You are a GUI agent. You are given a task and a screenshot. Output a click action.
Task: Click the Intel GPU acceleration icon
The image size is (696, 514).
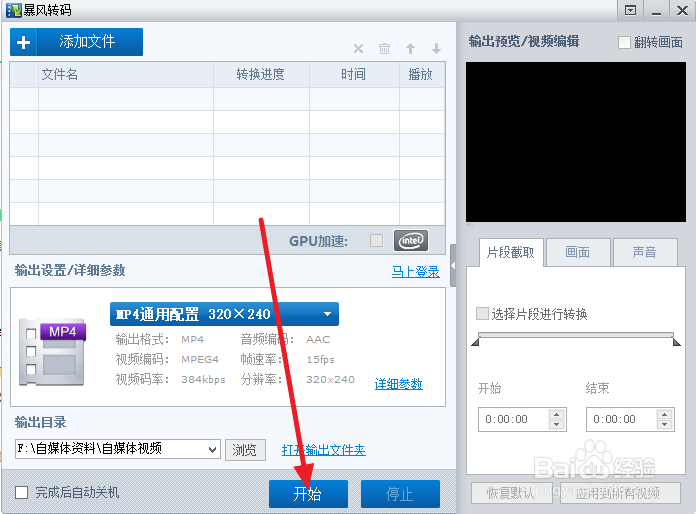pyautogui.click(x=411, y=241)
